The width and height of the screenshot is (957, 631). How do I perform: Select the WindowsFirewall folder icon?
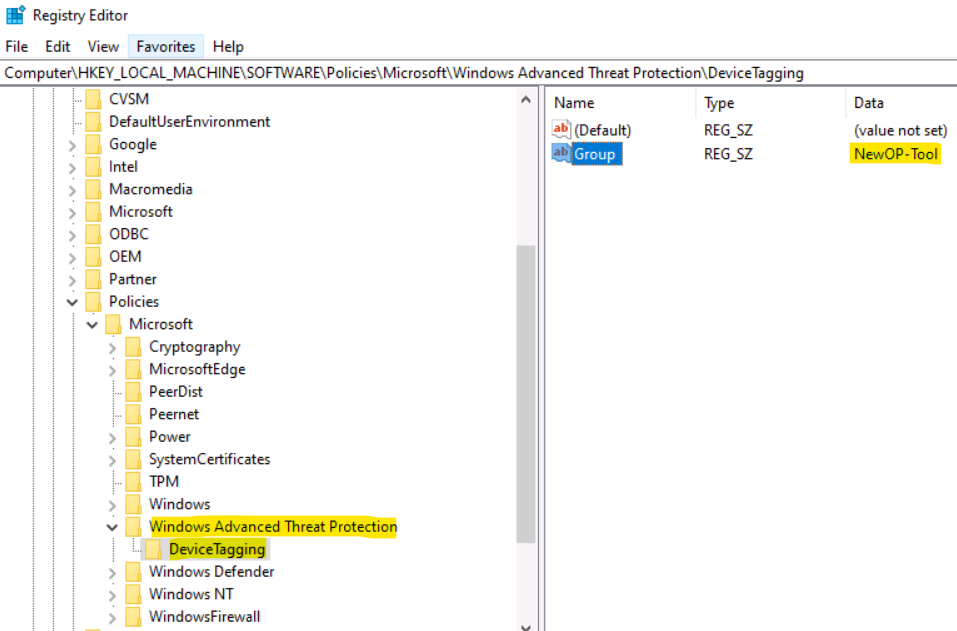133,617
